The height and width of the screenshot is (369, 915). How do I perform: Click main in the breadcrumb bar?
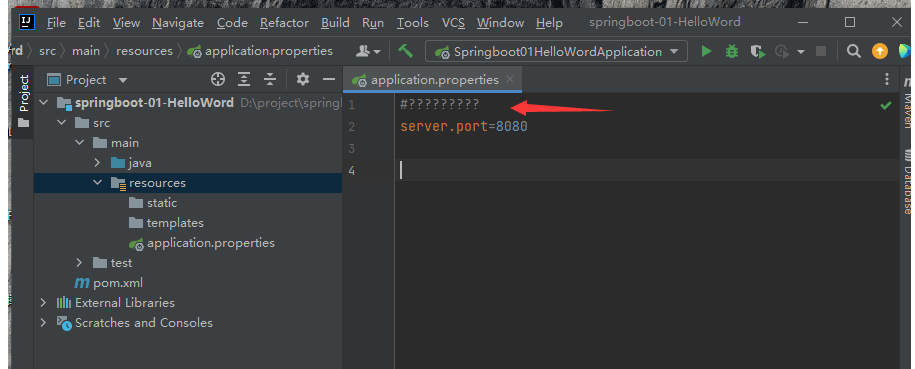[86, 51]
